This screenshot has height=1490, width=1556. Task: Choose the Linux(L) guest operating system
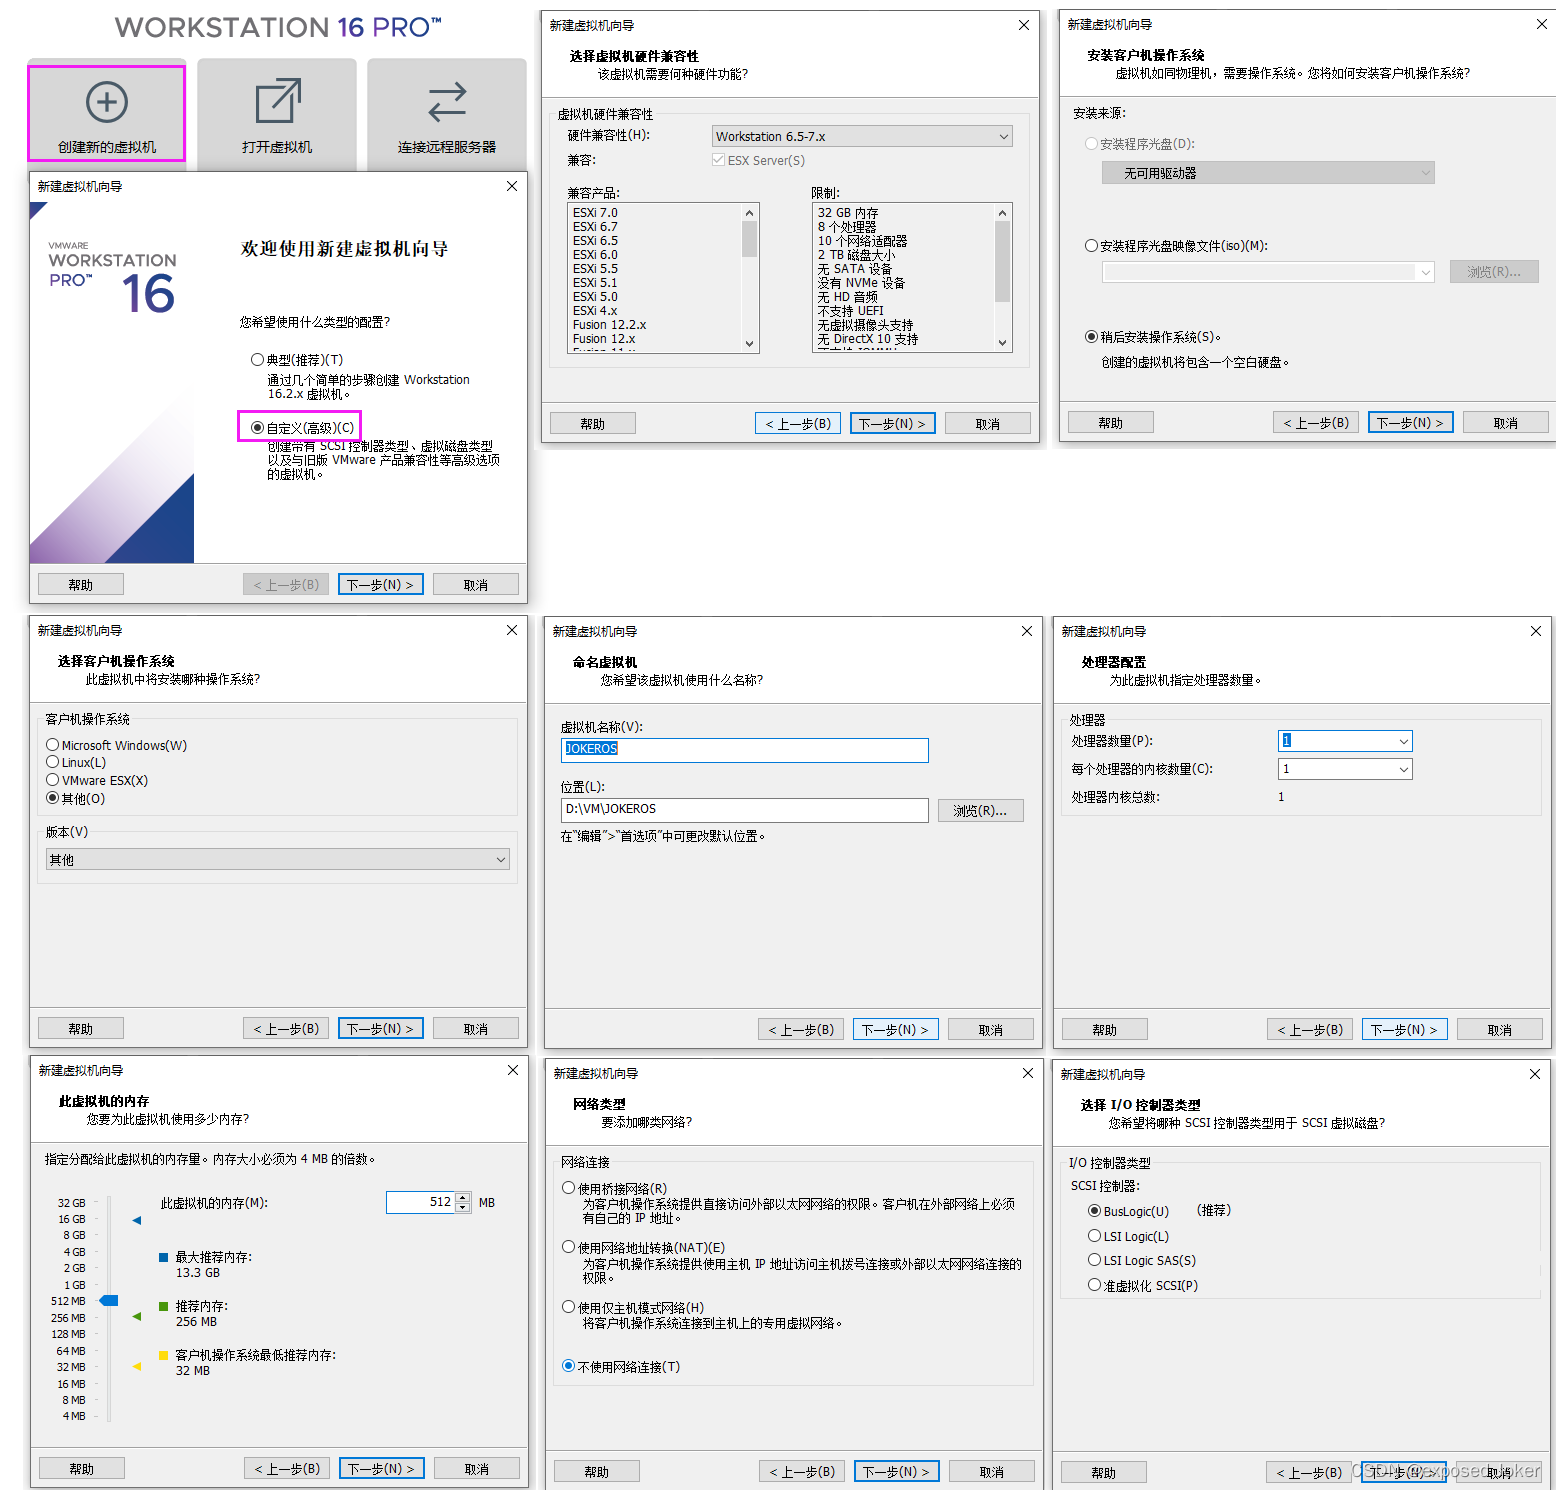coord(53,762)
